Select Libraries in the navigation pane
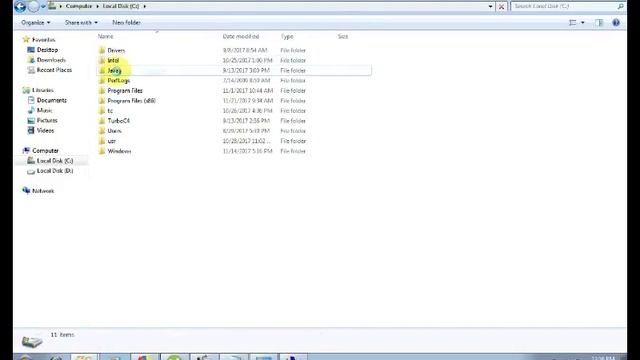640x360 pixels. pyautogui.click(x=43, y=90)
